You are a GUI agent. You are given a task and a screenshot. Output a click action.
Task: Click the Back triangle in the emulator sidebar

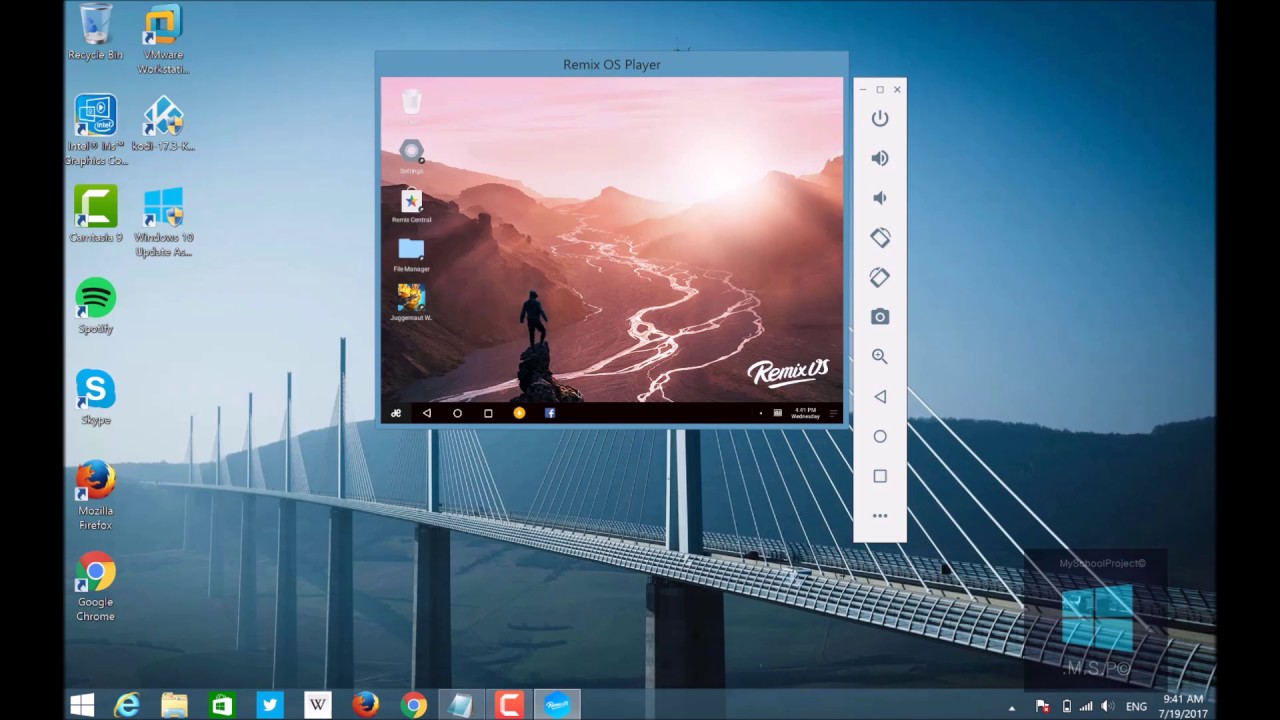pos(880,397)
